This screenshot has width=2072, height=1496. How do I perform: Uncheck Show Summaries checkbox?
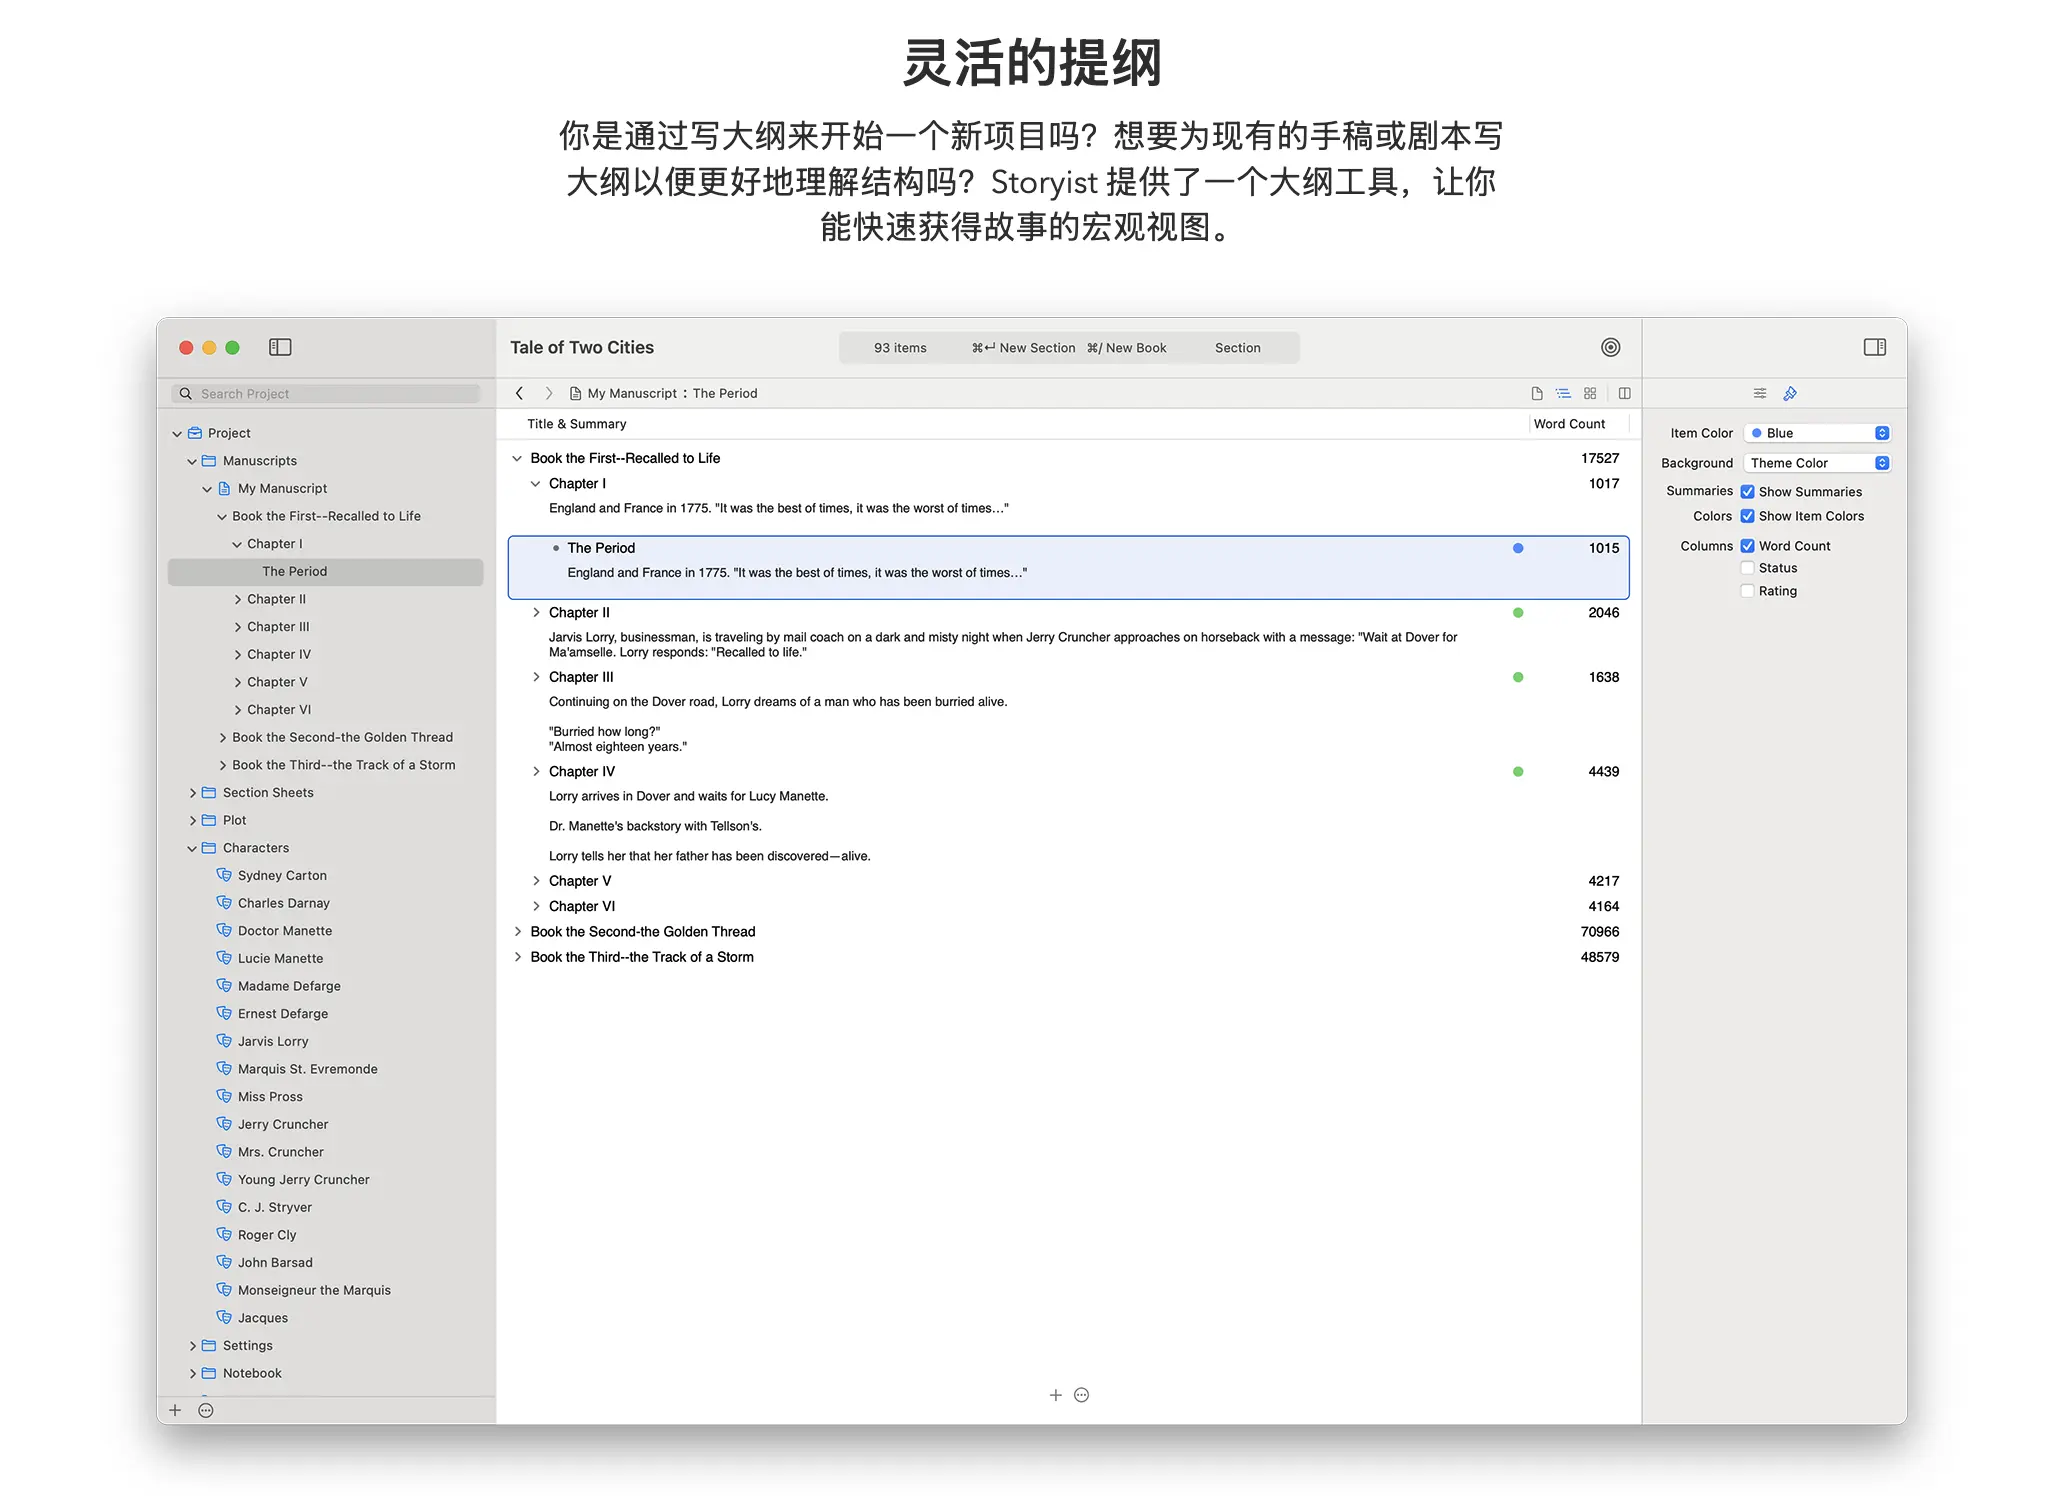click(x=1748, y=491)
